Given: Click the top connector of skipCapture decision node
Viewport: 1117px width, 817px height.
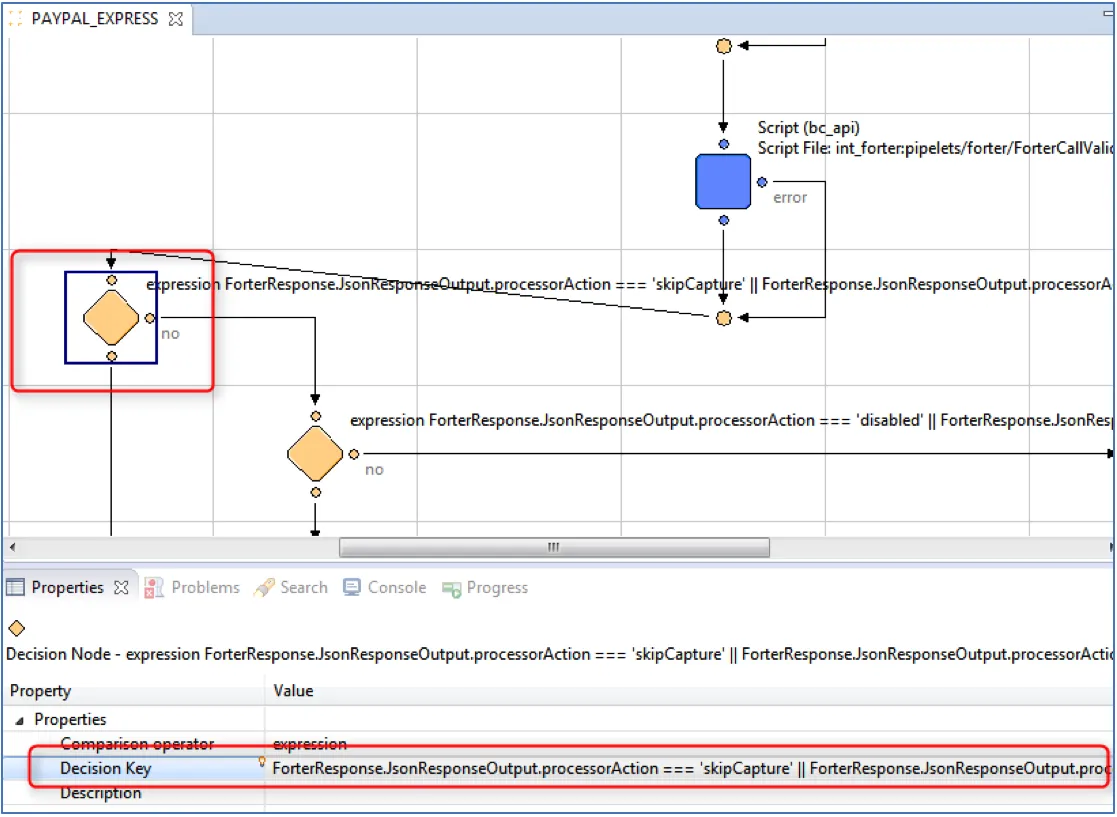Looking at the screenshot, I should point(111,280).
